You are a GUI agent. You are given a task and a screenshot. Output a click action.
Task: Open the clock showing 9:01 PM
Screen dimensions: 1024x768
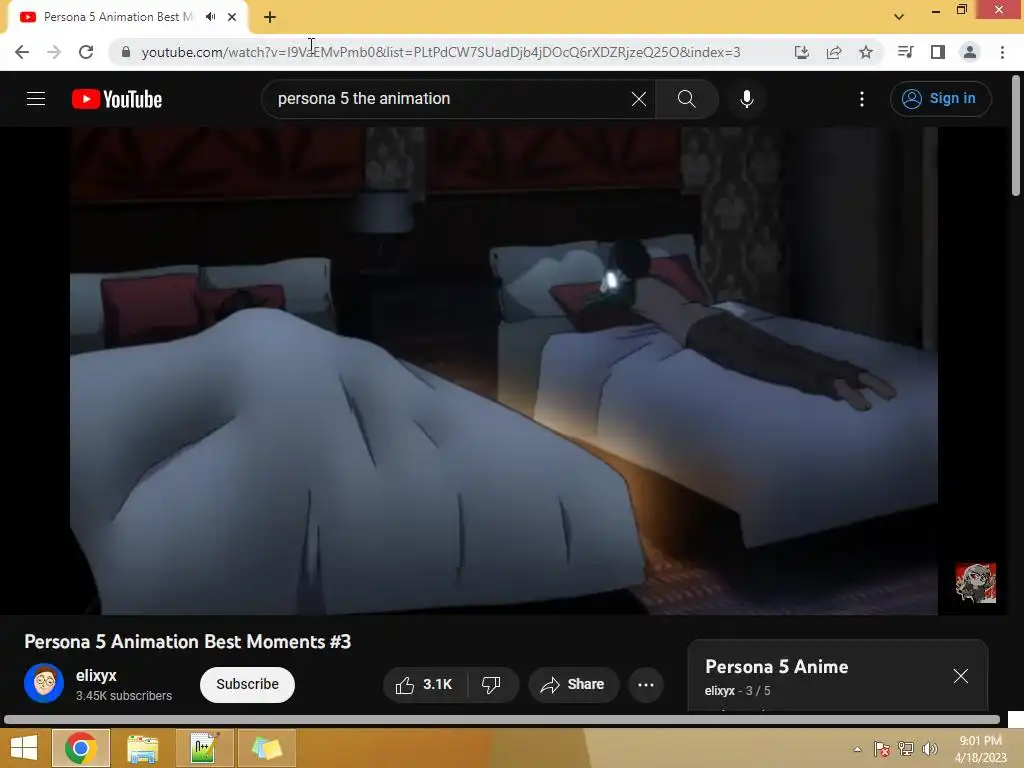tap(980, 749)
